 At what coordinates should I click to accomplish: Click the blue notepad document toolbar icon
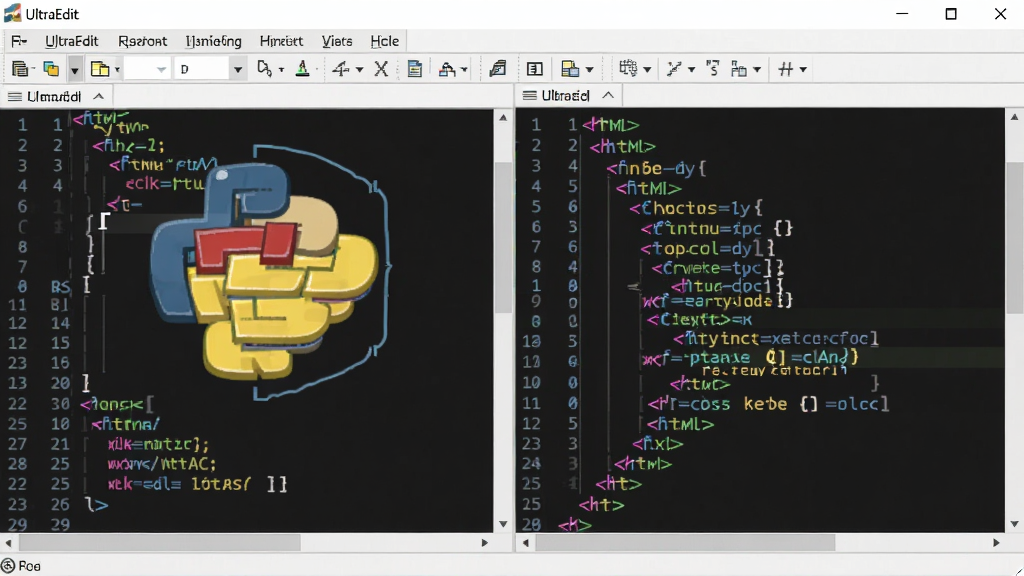pos(415,69)
